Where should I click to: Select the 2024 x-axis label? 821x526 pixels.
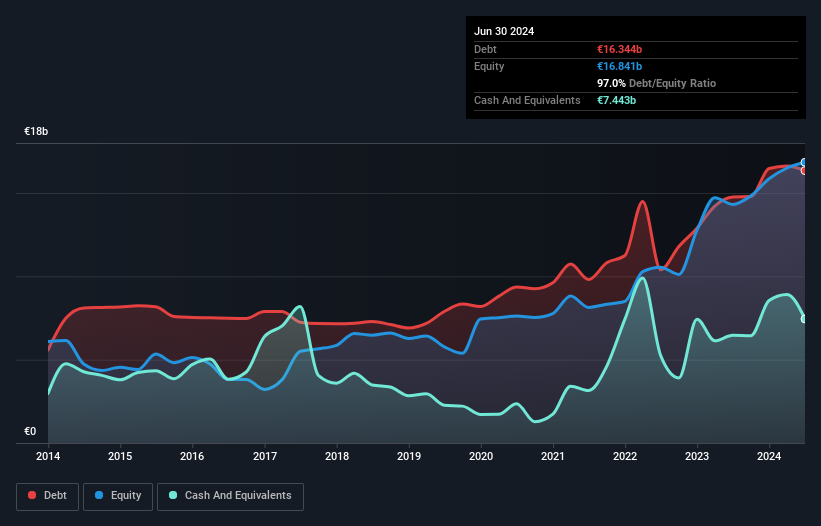(770, 455)
